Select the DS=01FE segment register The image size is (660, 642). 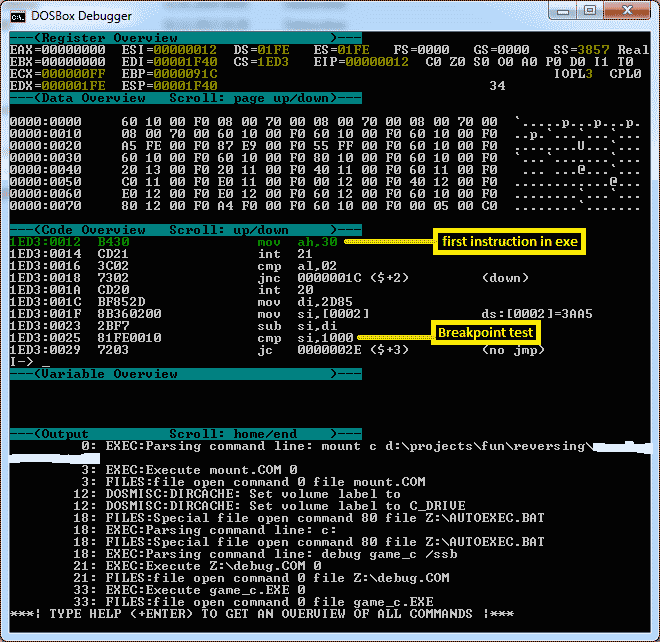point(261,50)
